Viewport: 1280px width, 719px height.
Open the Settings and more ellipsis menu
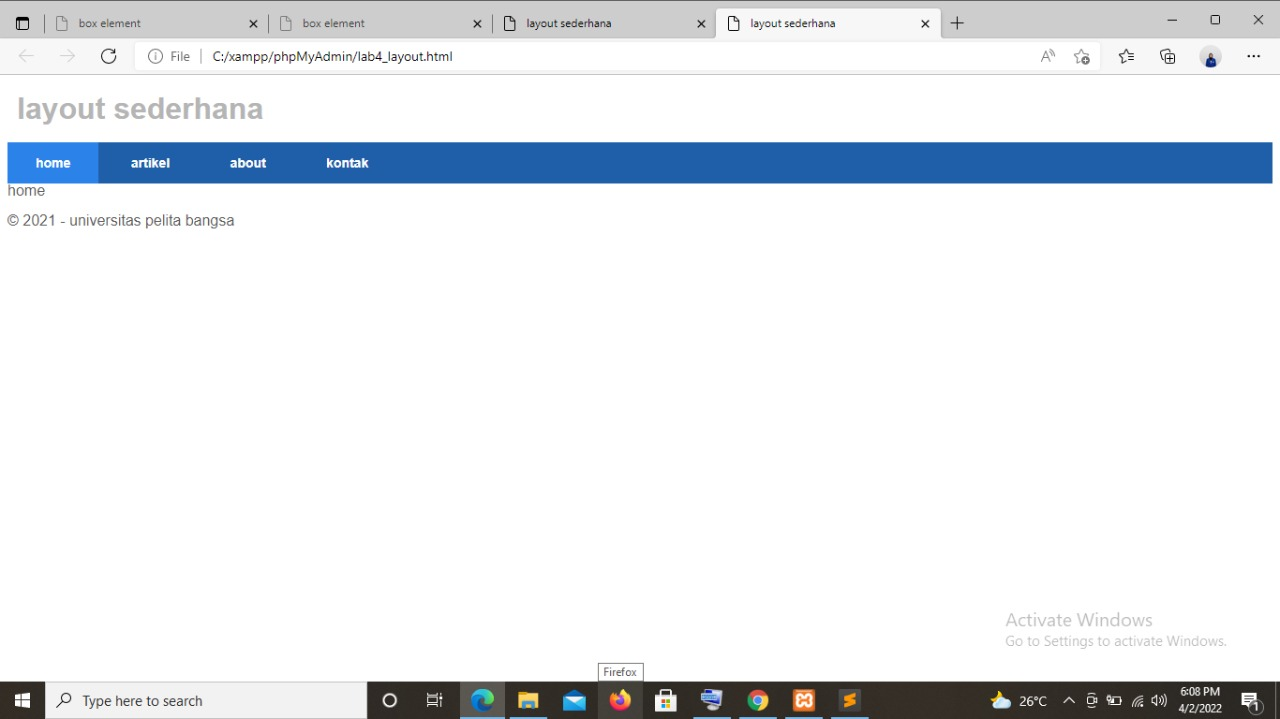[1253, 56]
